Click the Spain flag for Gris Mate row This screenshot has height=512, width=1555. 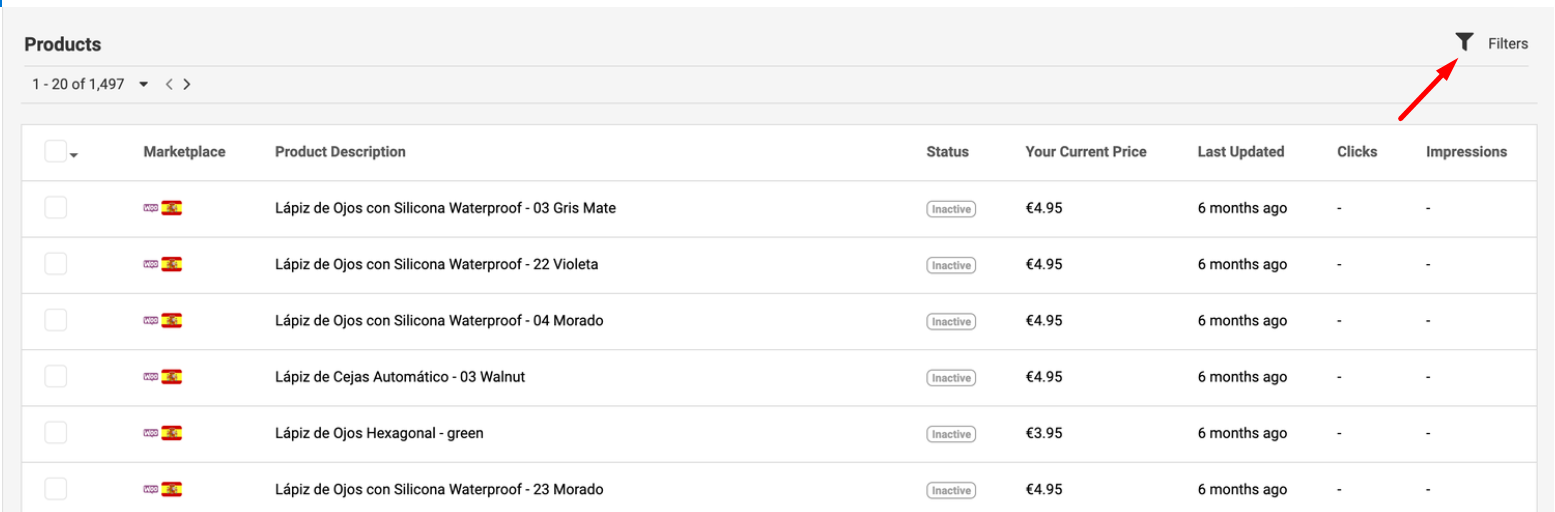(x=172, y=208)
